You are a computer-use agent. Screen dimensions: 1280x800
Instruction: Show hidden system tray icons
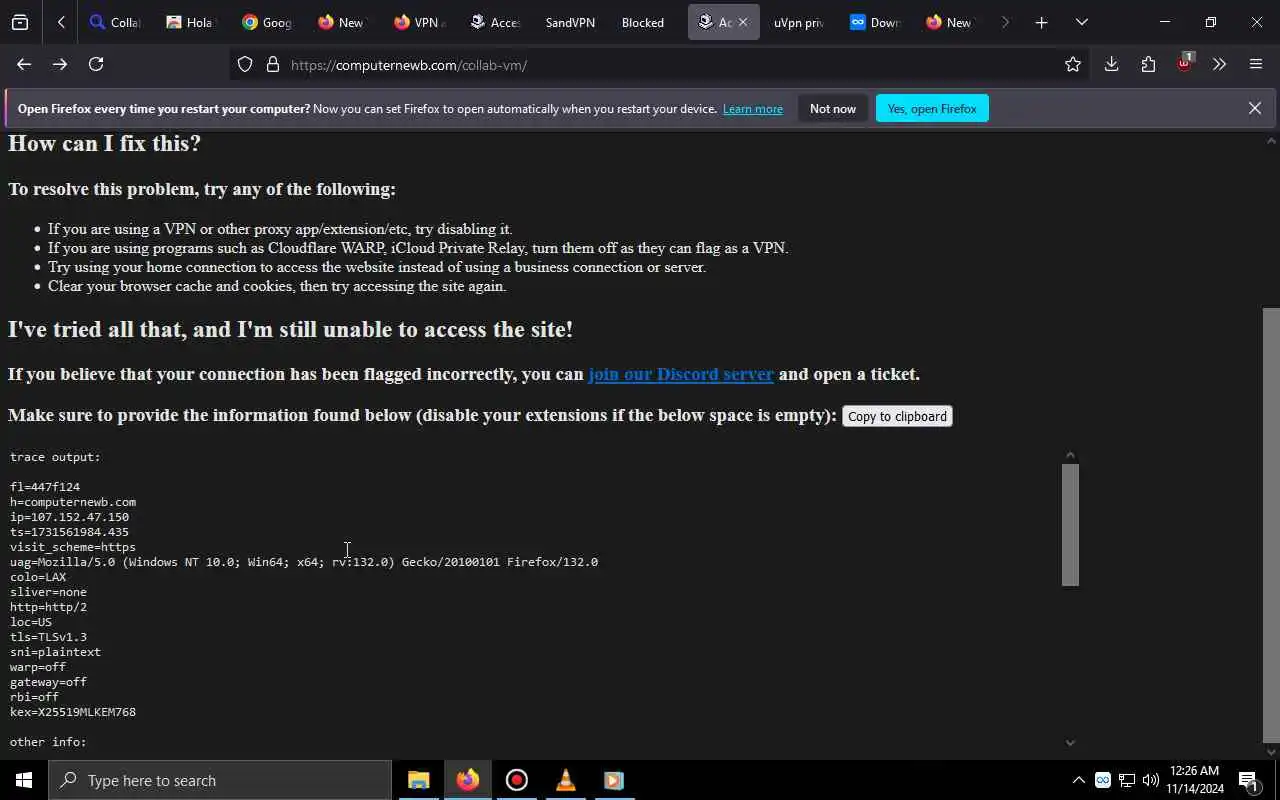pyautogui.click(x=1078, y=780)
